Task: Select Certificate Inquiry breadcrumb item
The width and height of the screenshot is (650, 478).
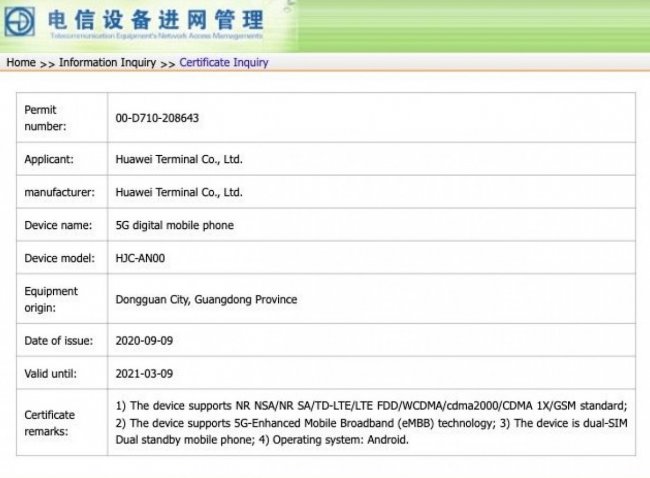Action: pos(224,62)
